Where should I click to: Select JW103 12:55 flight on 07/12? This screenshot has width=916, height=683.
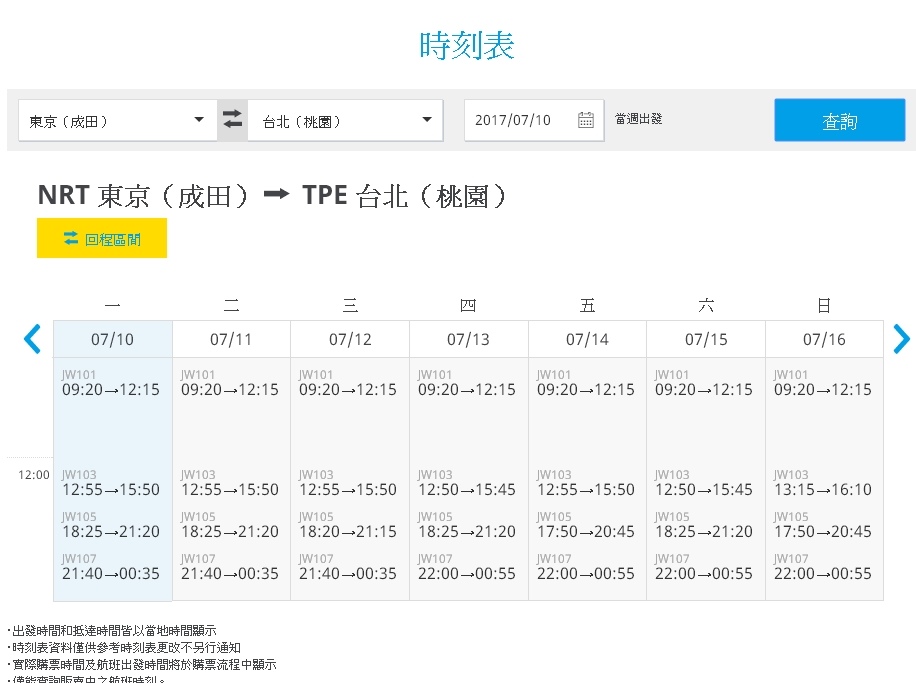coord(348,483)
